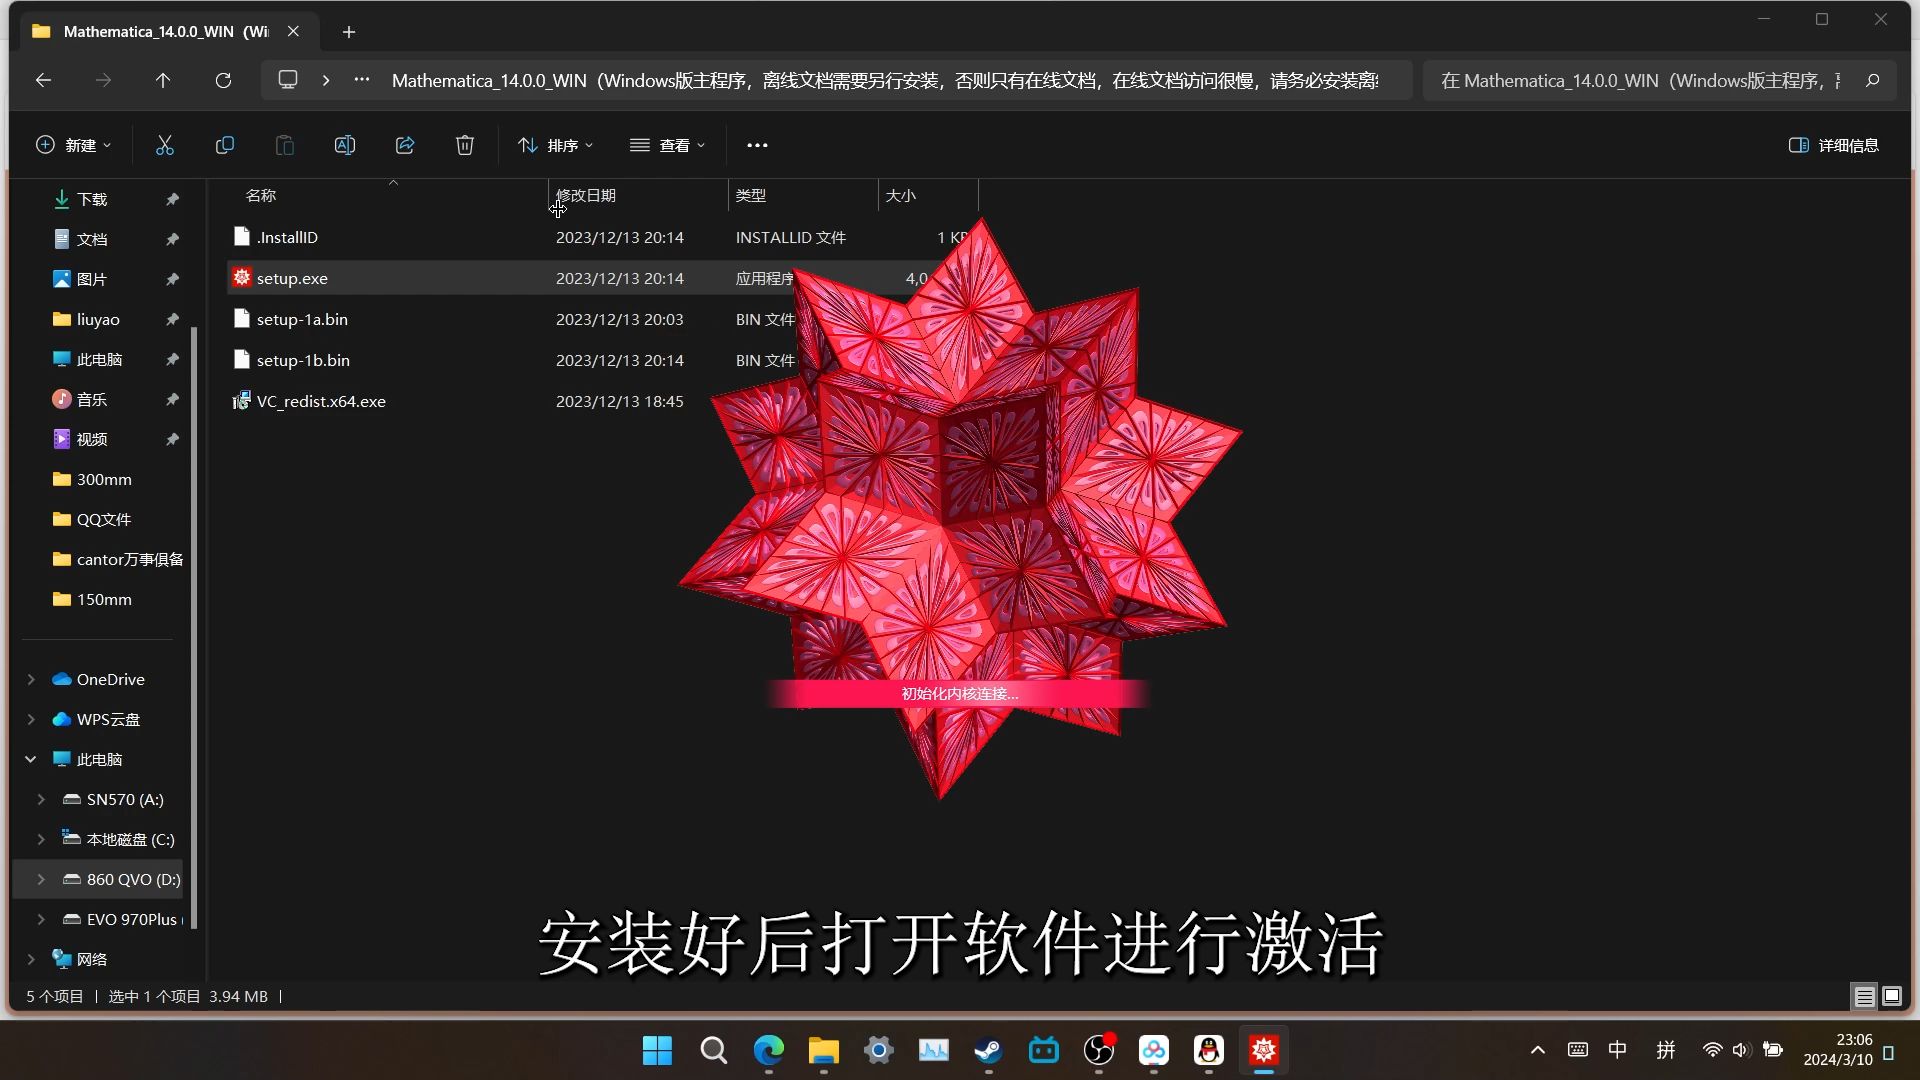The image size is (1920, 1080).
Task: Toggle 中 Chinese/English input mode
Action: [x=1617, y=1050]
